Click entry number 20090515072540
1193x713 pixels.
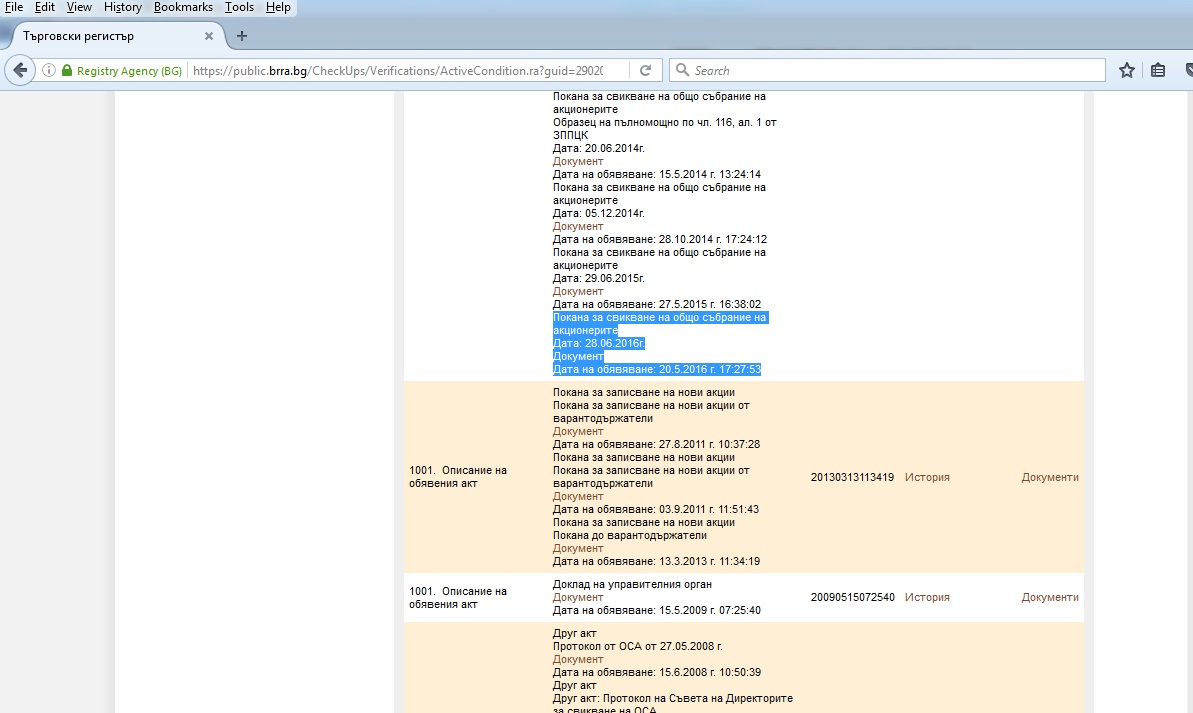[852, 597]
